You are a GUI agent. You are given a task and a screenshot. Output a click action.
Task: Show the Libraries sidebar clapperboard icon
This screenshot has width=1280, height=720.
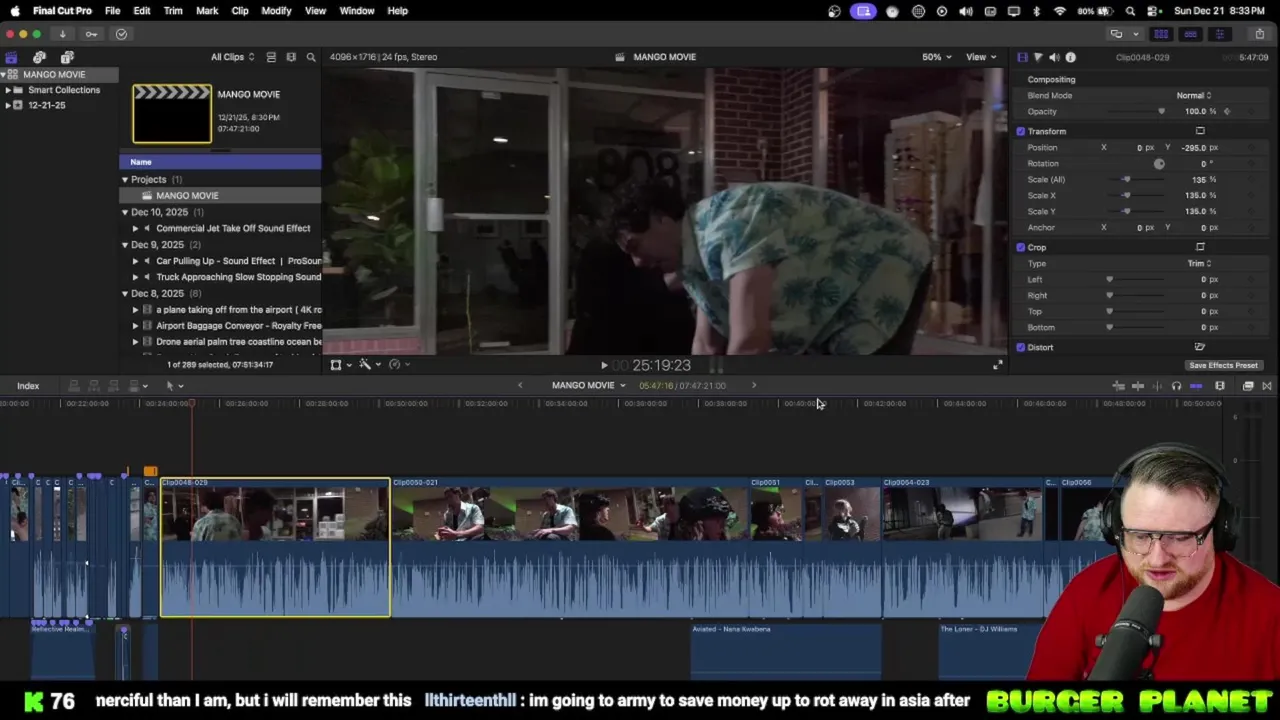pyautogui.click(x=11, y=57)
